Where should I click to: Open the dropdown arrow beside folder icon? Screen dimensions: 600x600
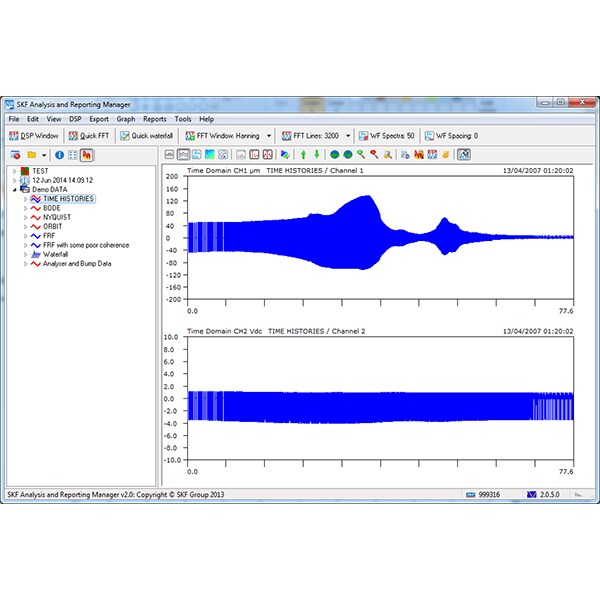point(44,155)
